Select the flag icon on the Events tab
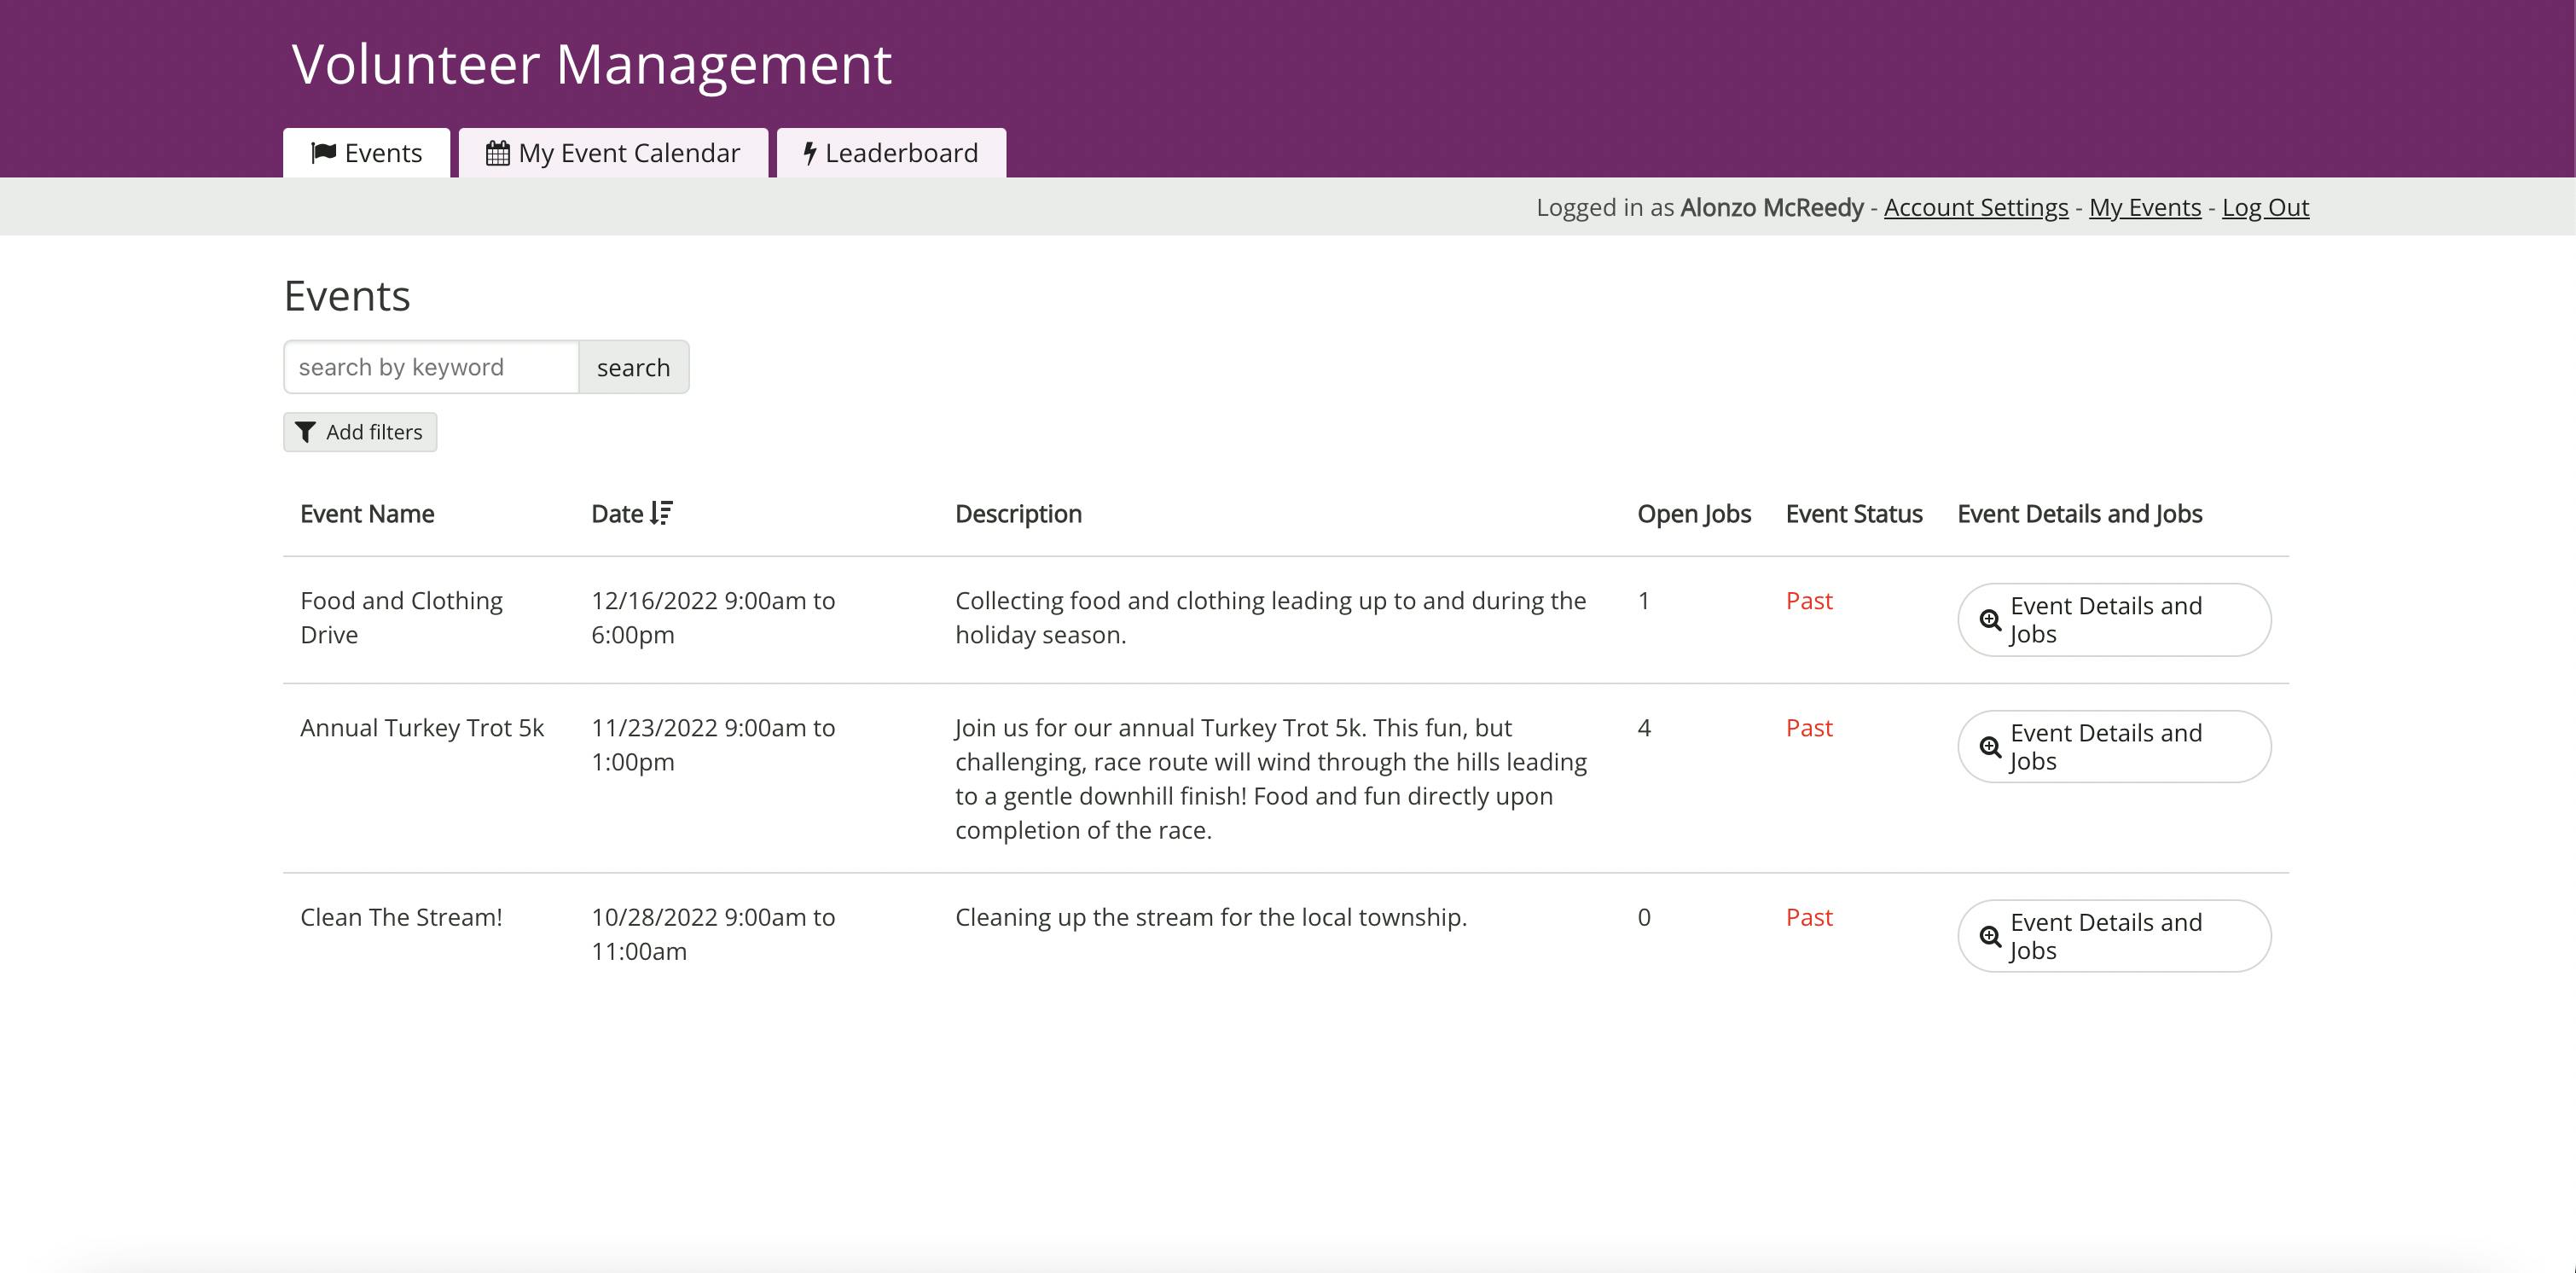Image resolution: width=2576 pixels, height=1273 pixels. click(324, 152)
